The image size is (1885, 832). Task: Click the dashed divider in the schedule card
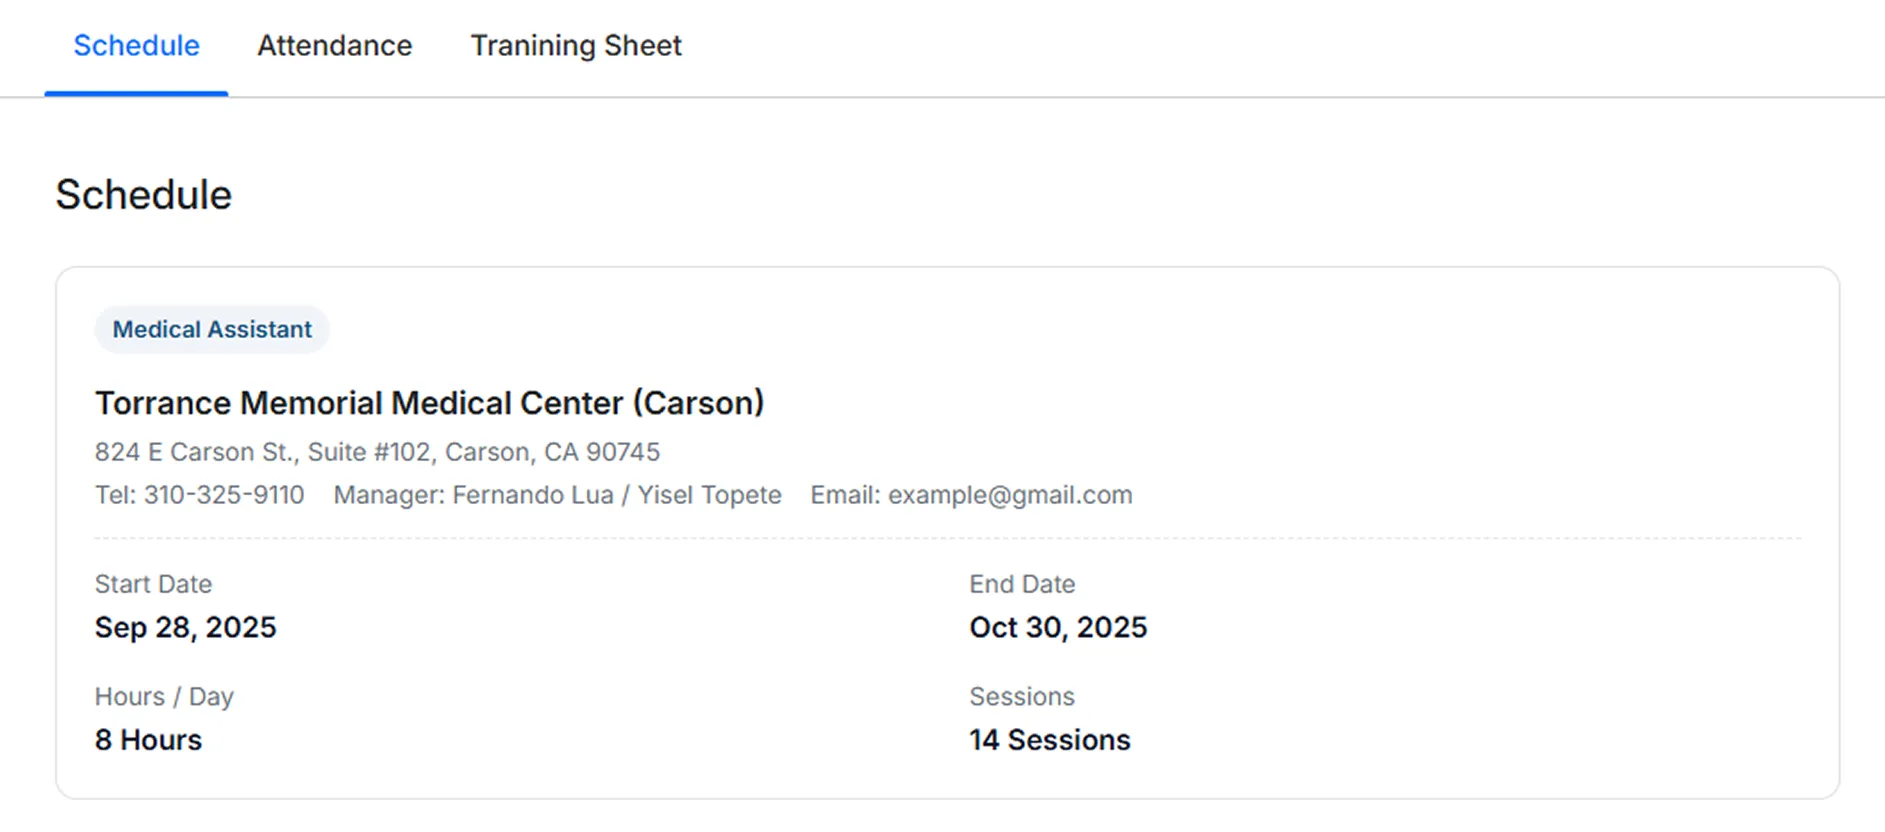point(947,538)
